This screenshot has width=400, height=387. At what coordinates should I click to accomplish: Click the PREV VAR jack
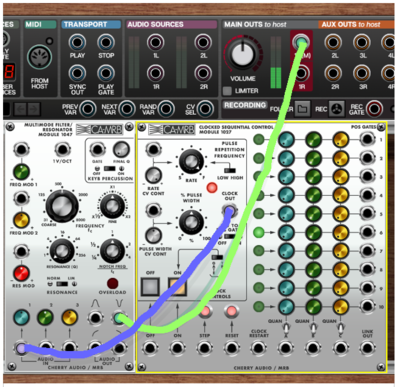click(88, 109)
